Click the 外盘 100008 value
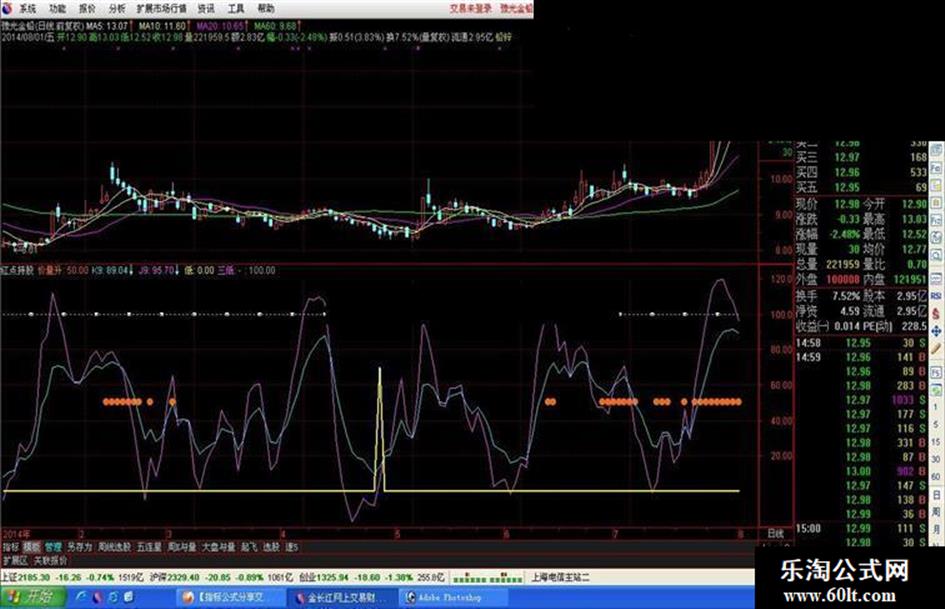 click(843, 280)
